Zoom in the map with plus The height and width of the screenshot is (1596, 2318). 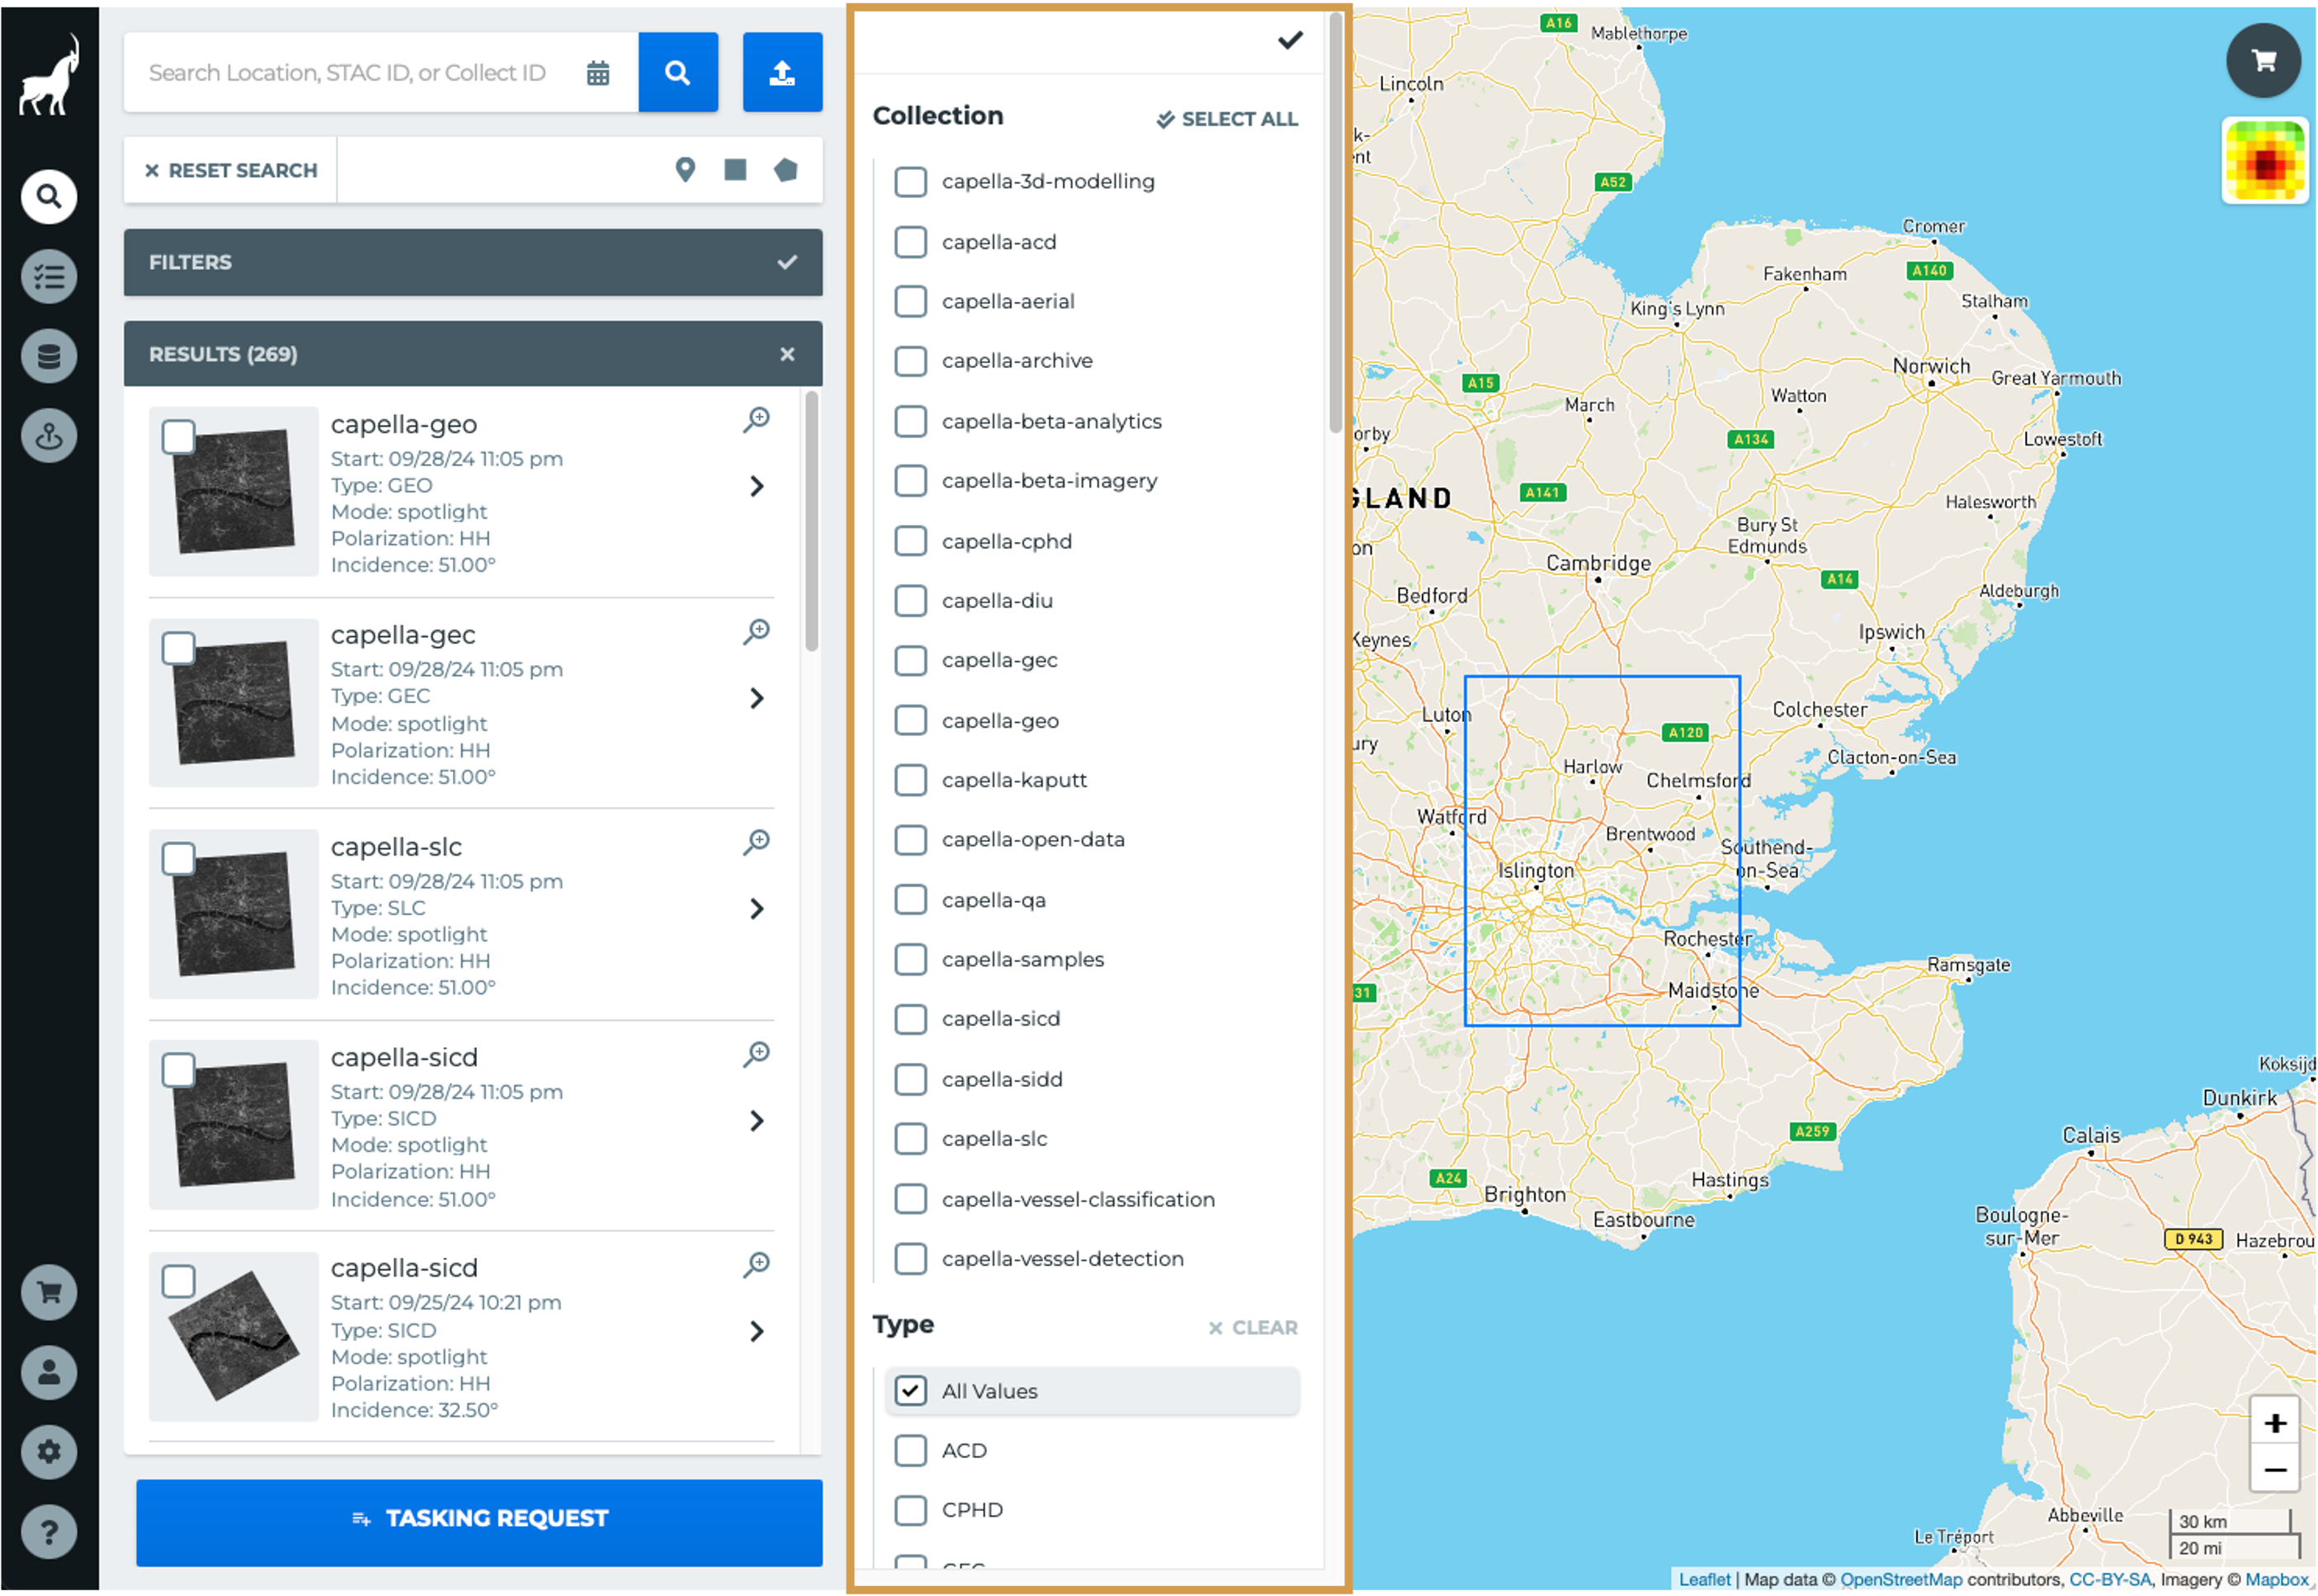coord(2275,1423)
